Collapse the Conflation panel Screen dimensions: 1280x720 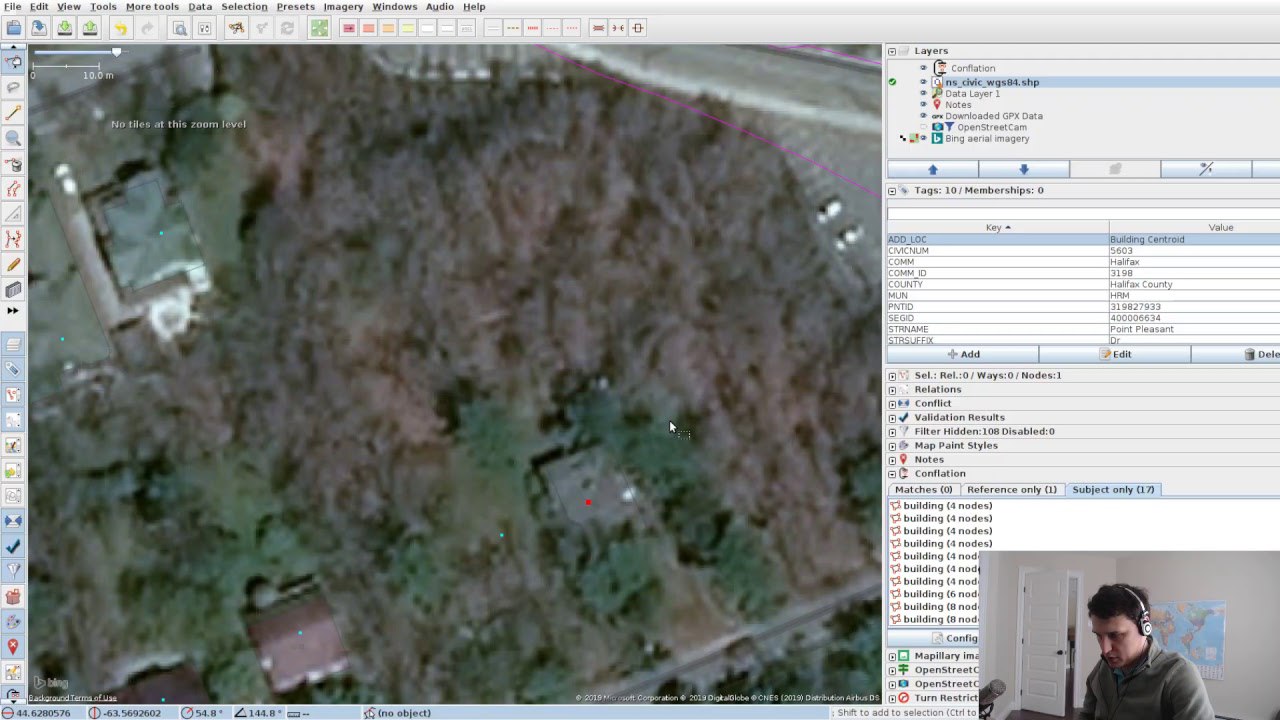click(892, 474)
